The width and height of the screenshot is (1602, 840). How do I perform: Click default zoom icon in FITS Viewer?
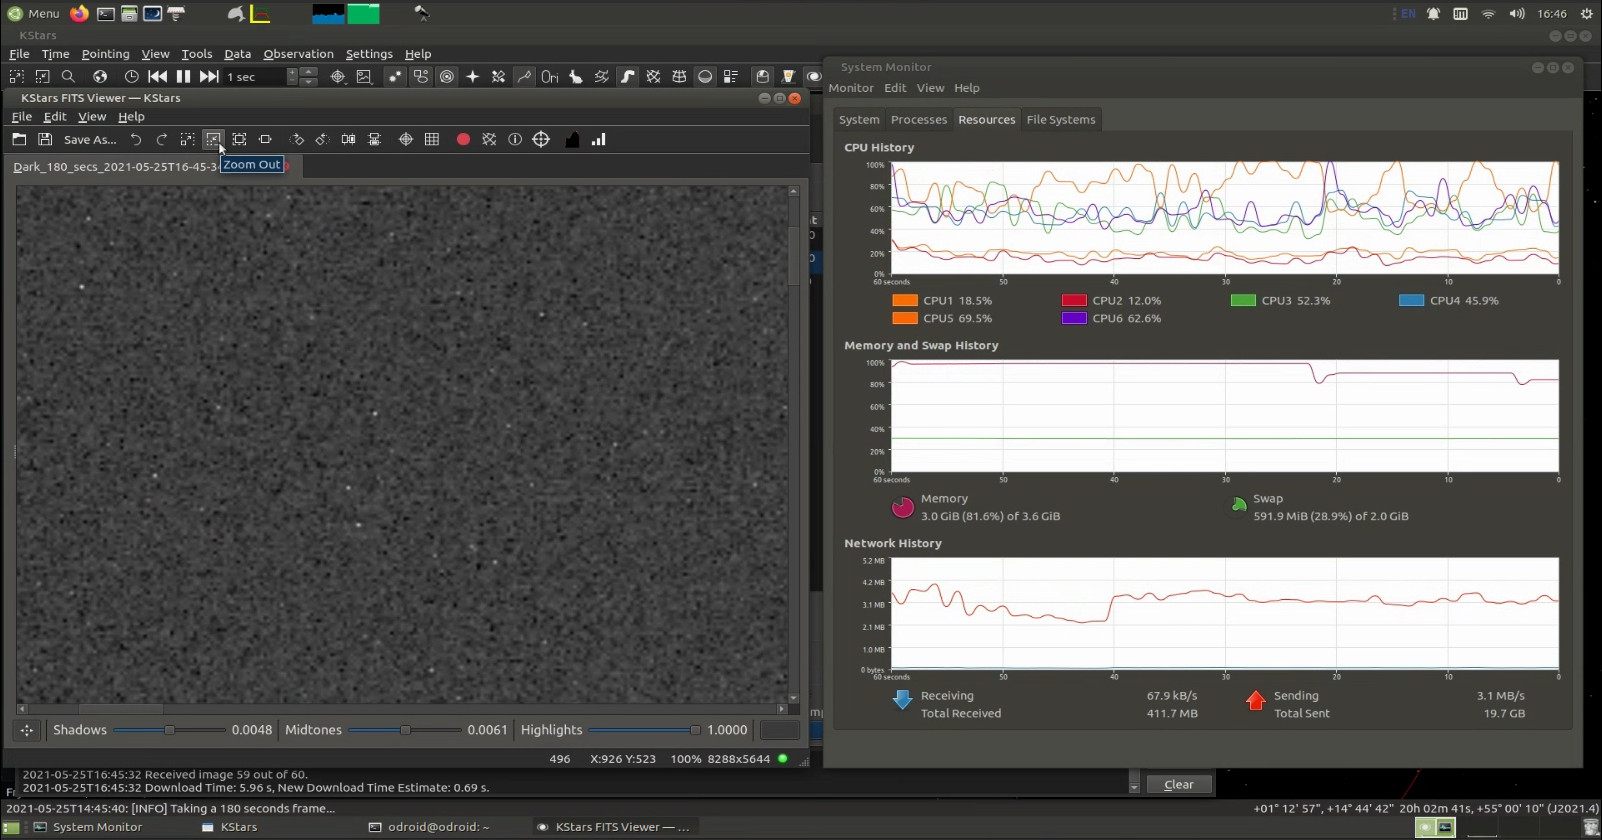tap(265, 140)
